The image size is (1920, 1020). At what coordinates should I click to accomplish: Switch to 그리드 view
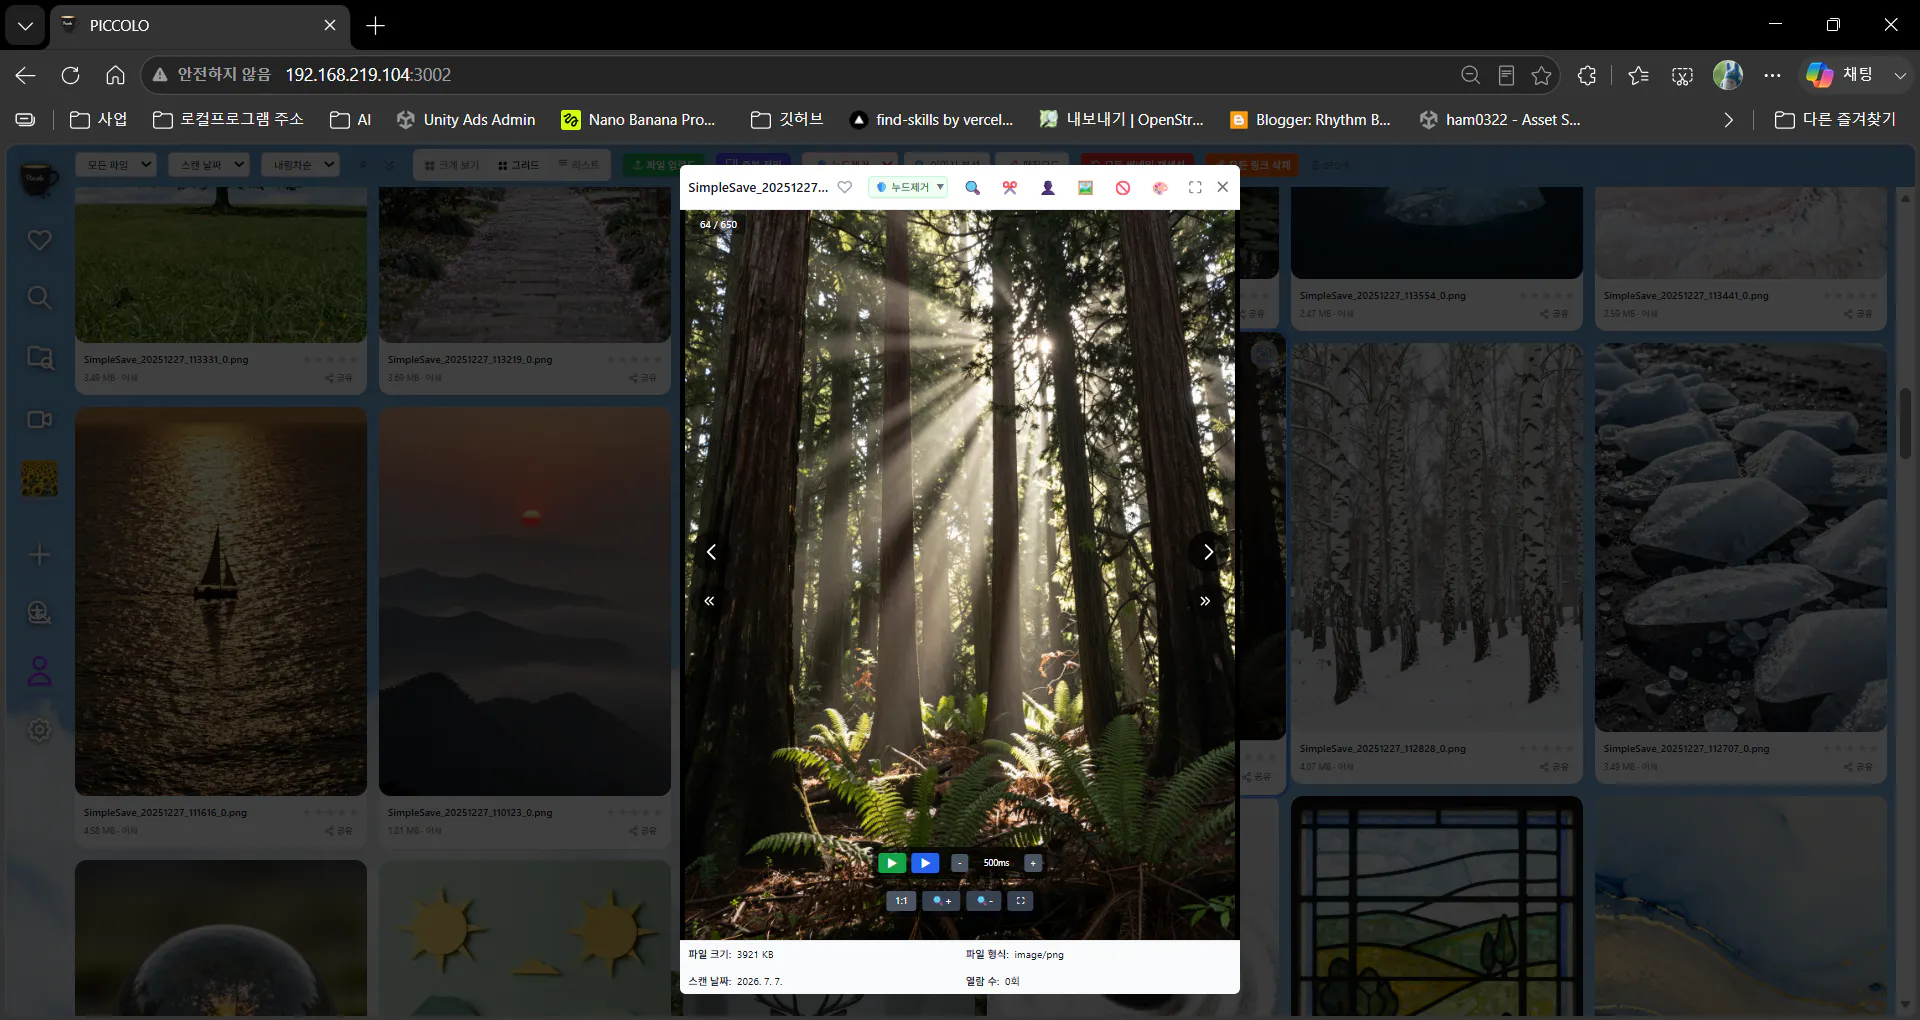click(519, 165)
